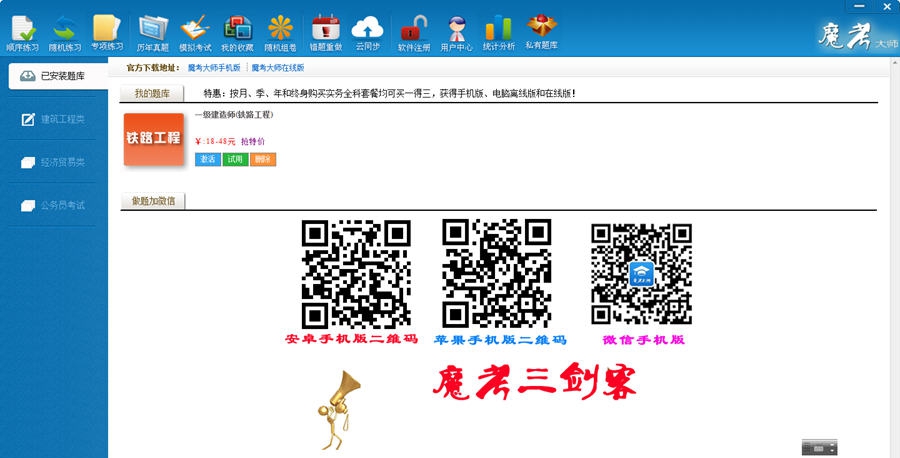Click the 特惠 promotion notice text
Viewport: 900px width, 458px height.
(390, 94)
